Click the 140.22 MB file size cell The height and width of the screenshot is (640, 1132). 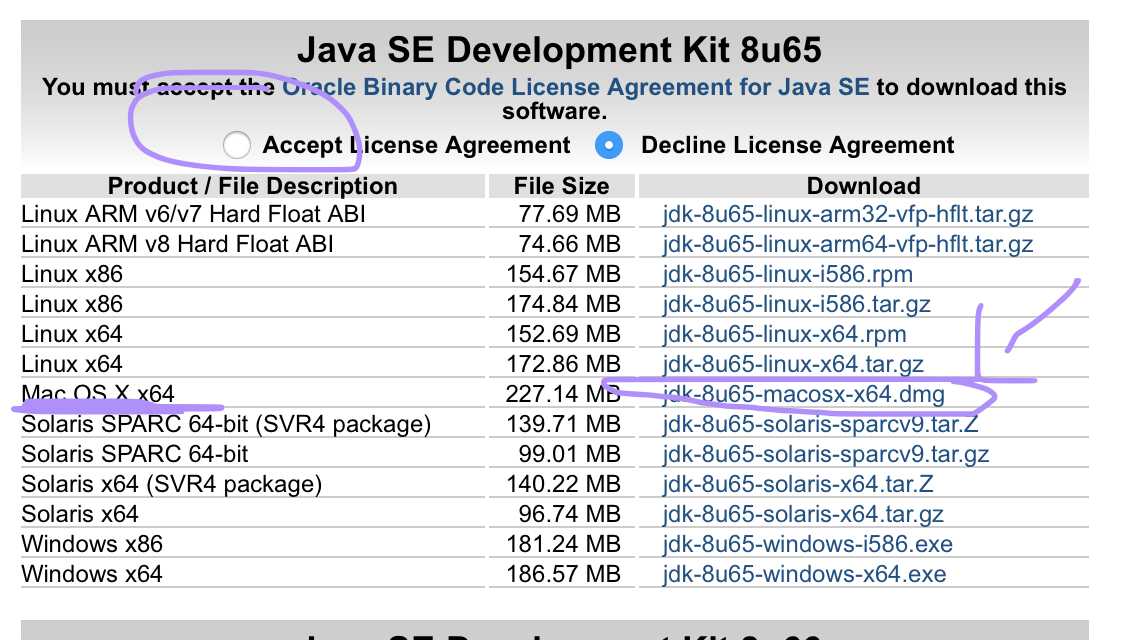(x=563, y=484)
